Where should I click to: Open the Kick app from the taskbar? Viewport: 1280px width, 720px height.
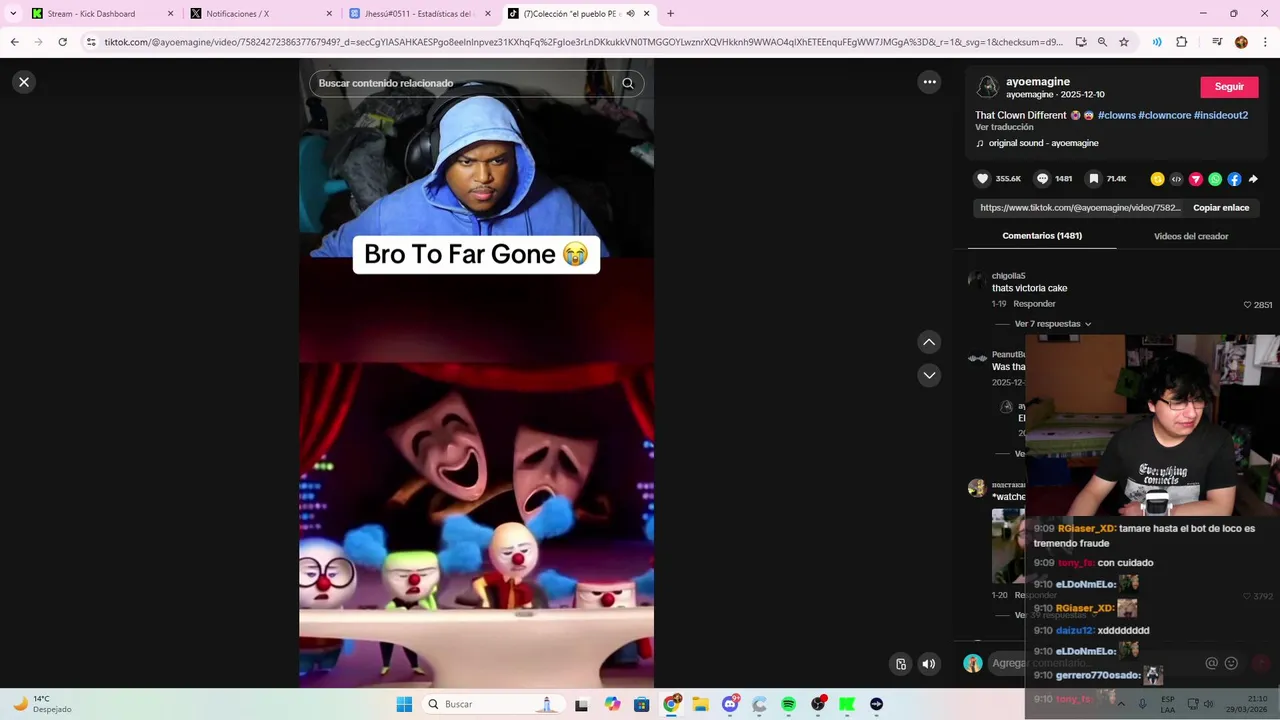[847, 704]
